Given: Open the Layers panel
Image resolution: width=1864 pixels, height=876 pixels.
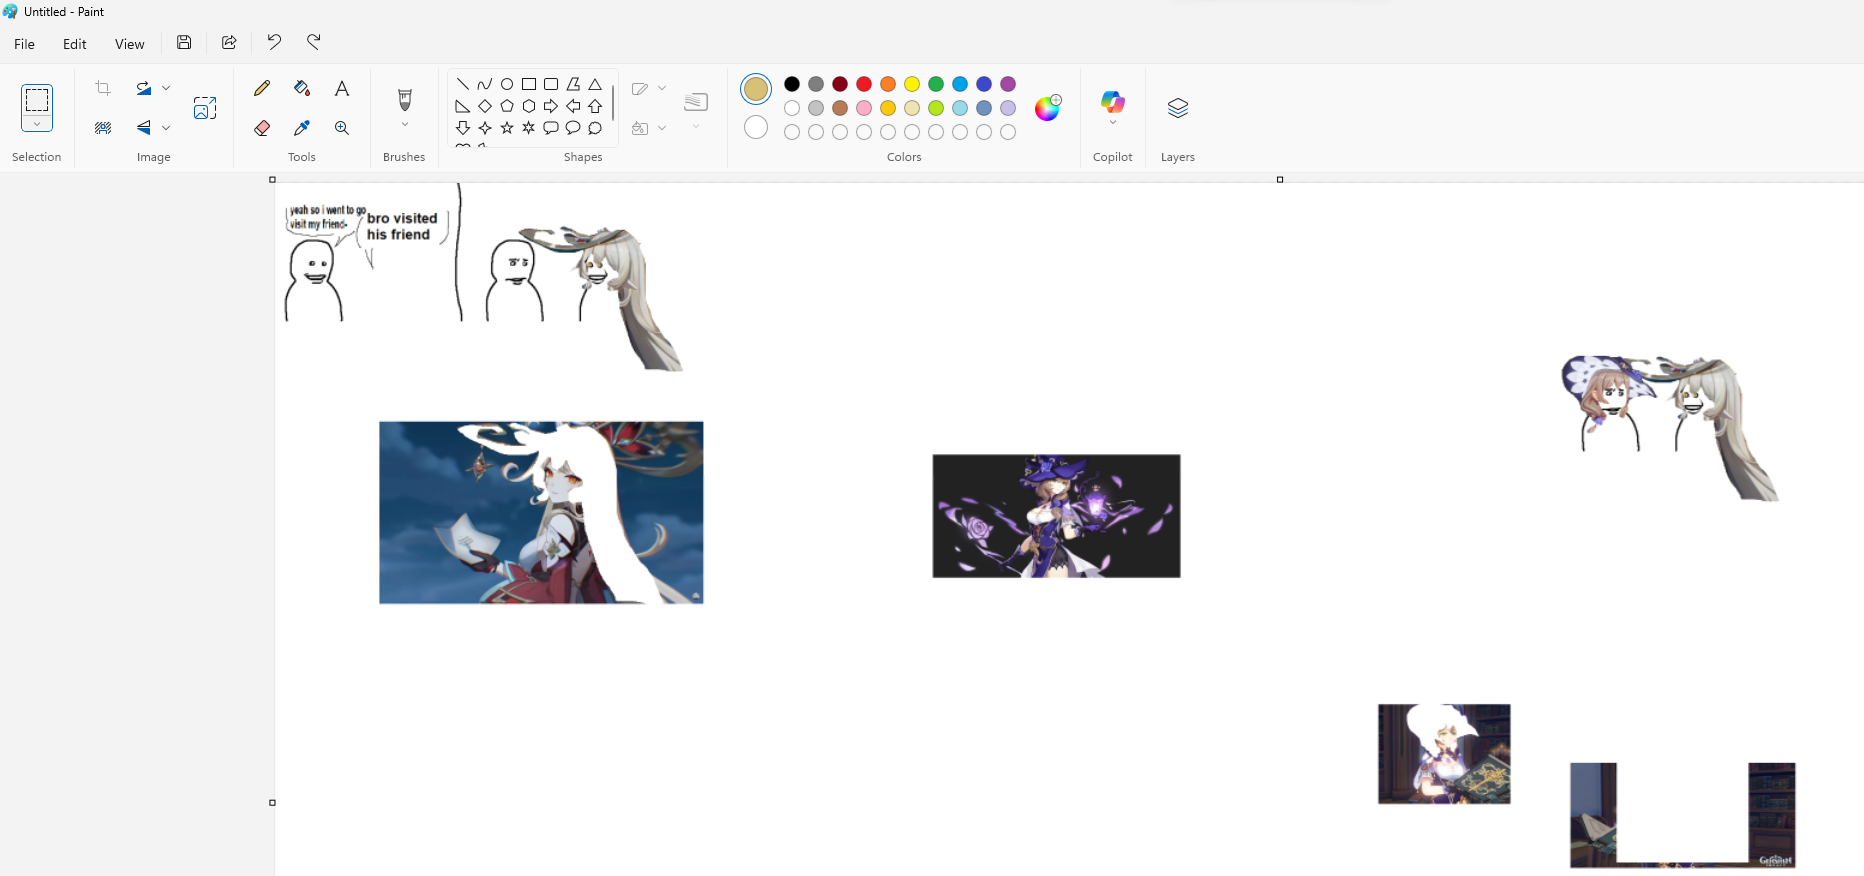Looking at the screenshot, I should (1178, 108).
